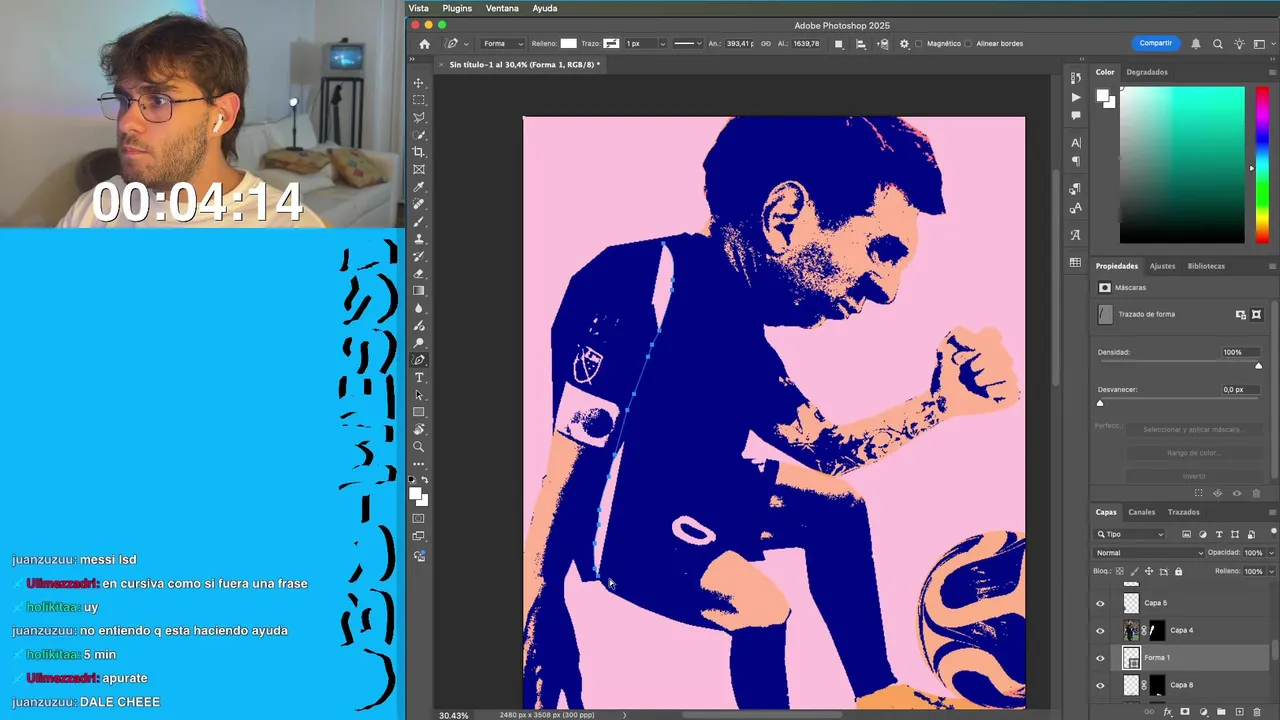Screen dimensions: 1280x720
Task: Enable the Magnético checkbox
Action: 919,44
